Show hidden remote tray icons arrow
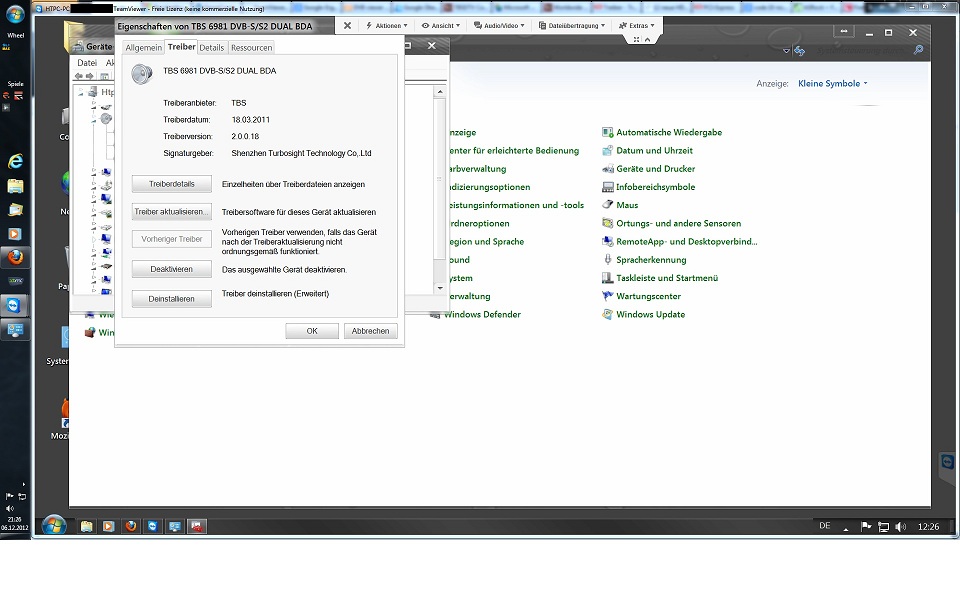This screenshot has height=612, width=960. click(846, 528)
